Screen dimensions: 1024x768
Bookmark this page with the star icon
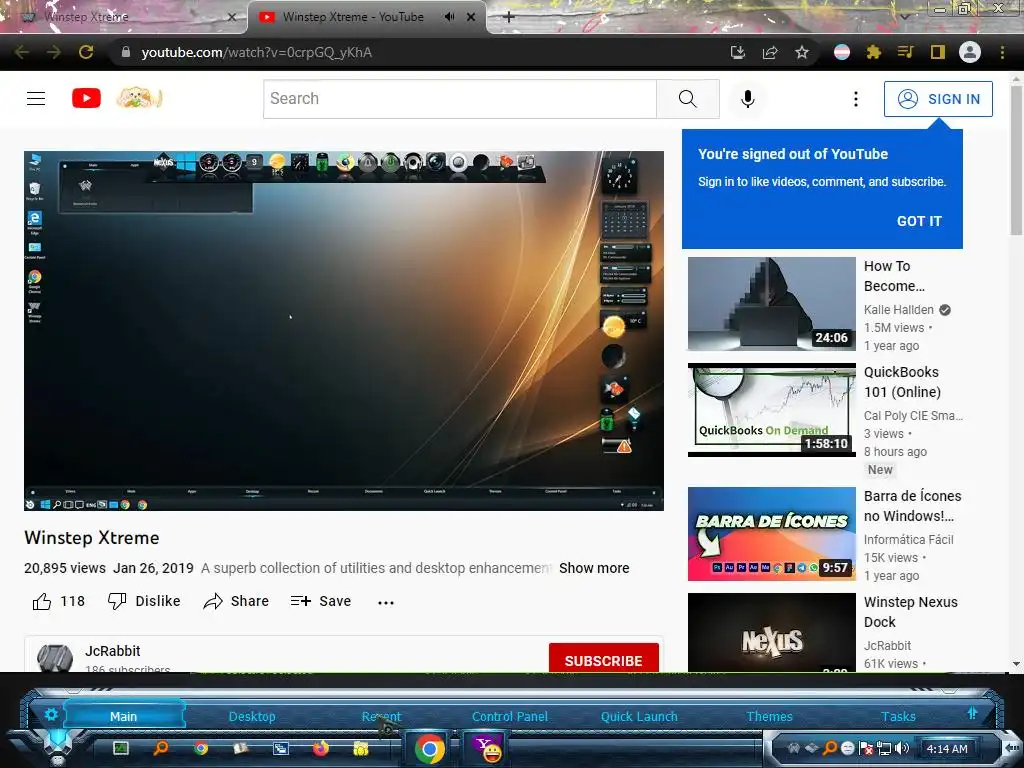coord(802,52)
